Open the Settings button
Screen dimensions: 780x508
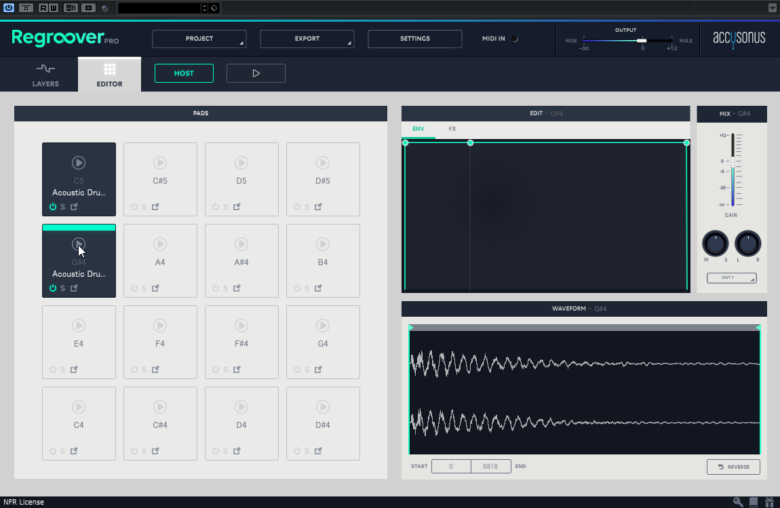click(x=415, y=39)
